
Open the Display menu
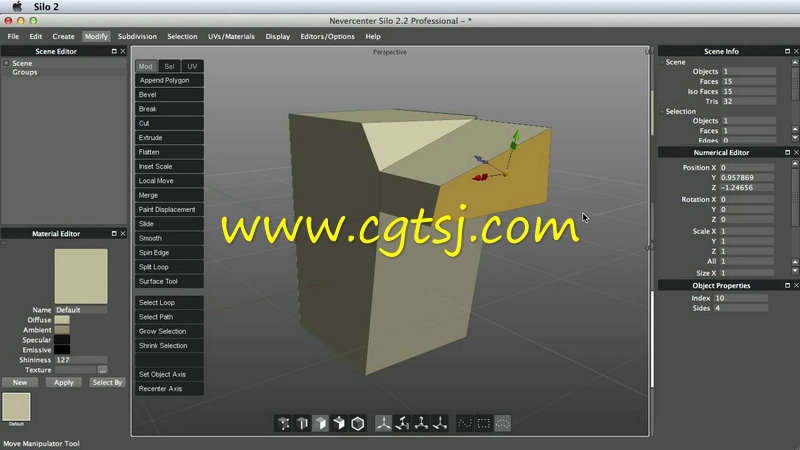pyautogui.click(x=278, y=36)
